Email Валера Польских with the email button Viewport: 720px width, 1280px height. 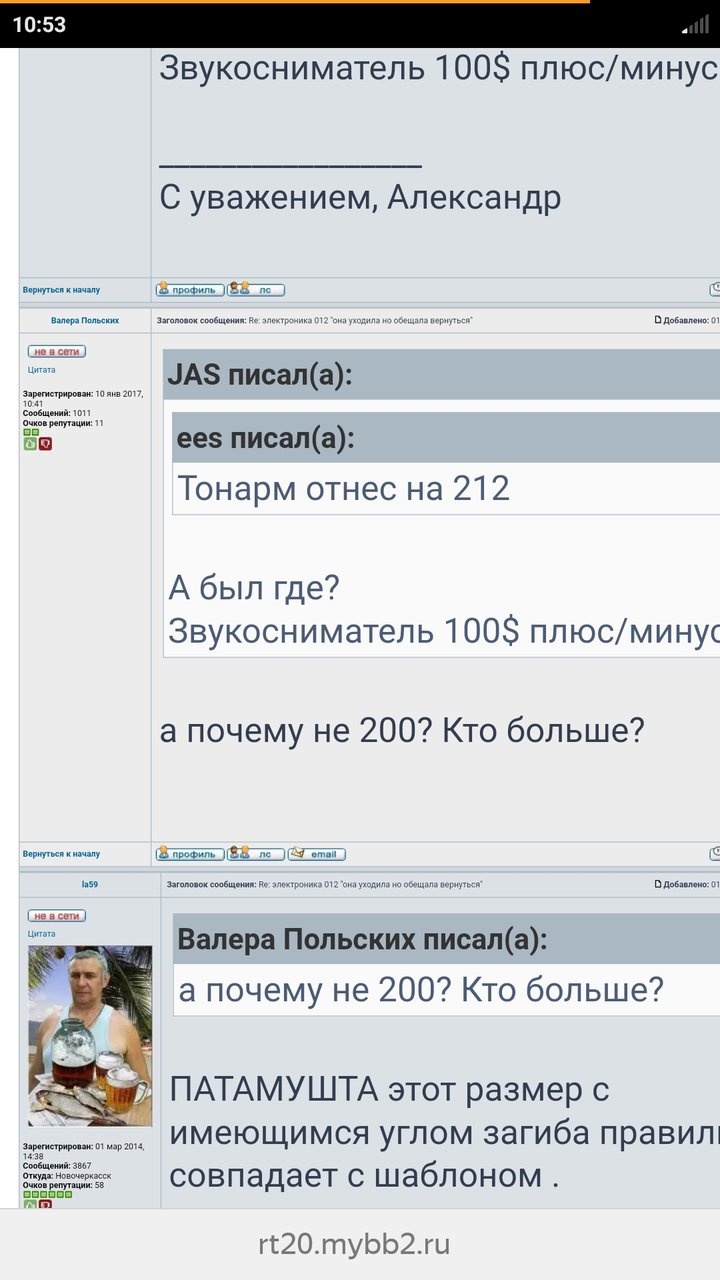(317, 854)
